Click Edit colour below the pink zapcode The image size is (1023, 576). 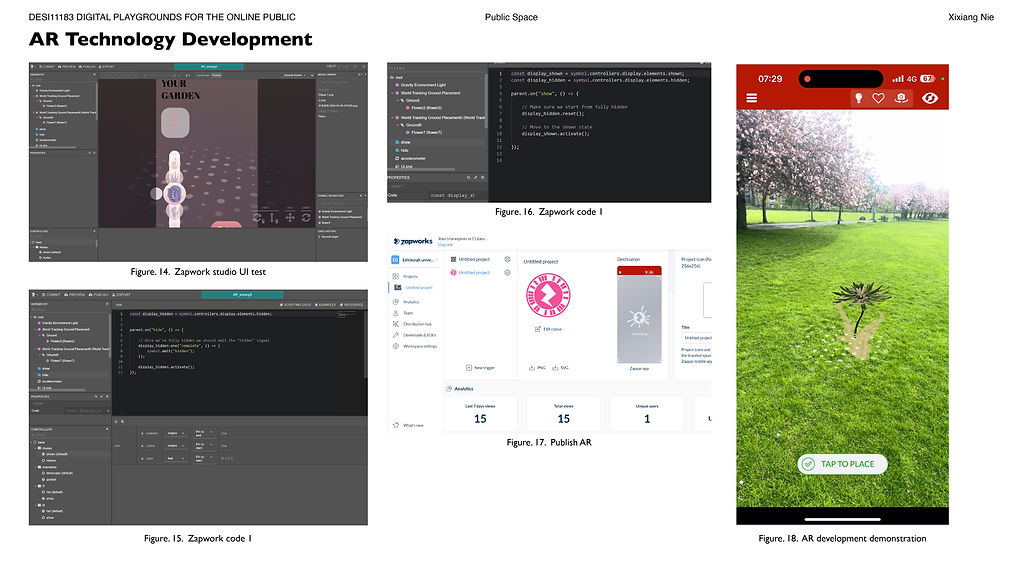(548, 329)
